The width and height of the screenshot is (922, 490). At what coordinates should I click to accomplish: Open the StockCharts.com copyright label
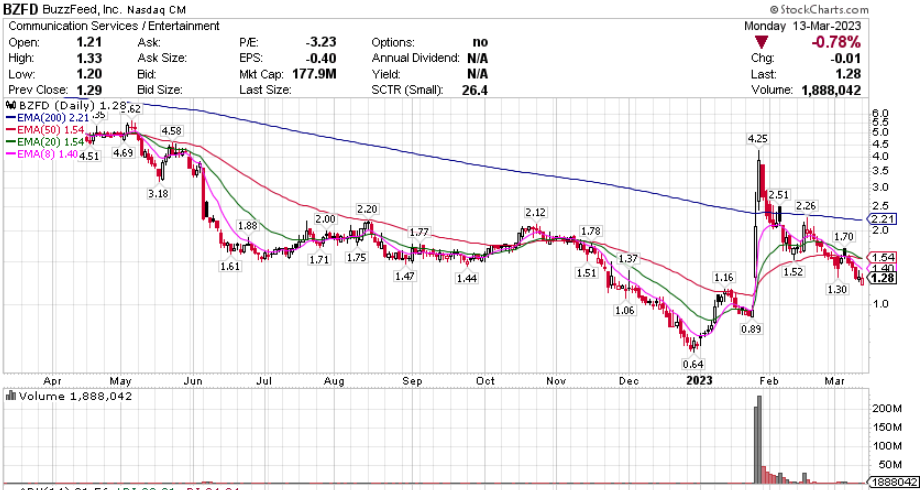coord(819,9)
